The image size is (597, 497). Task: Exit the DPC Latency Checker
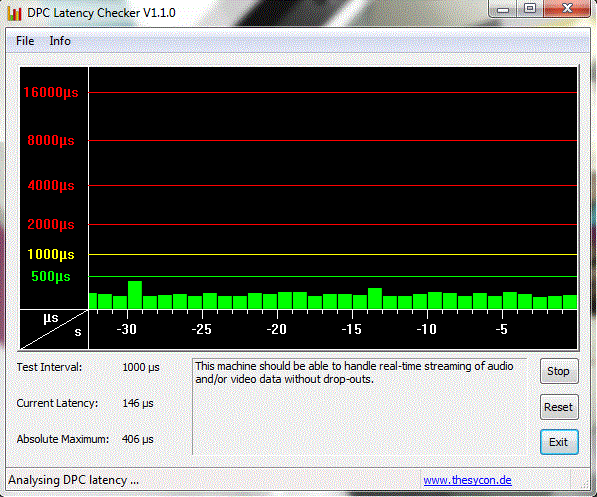559,442
